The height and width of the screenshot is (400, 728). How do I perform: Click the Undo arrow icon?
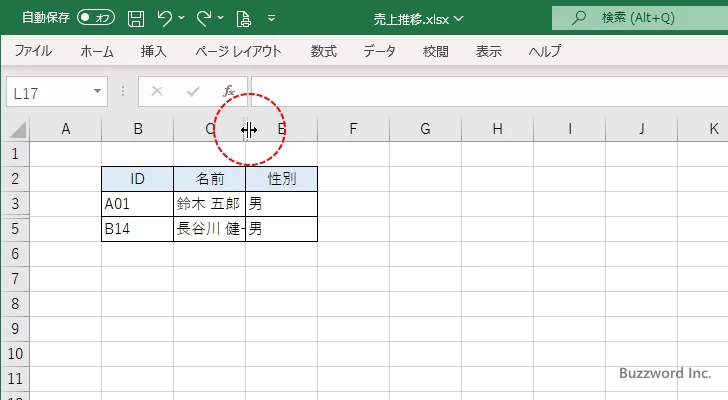coord(164,18)
